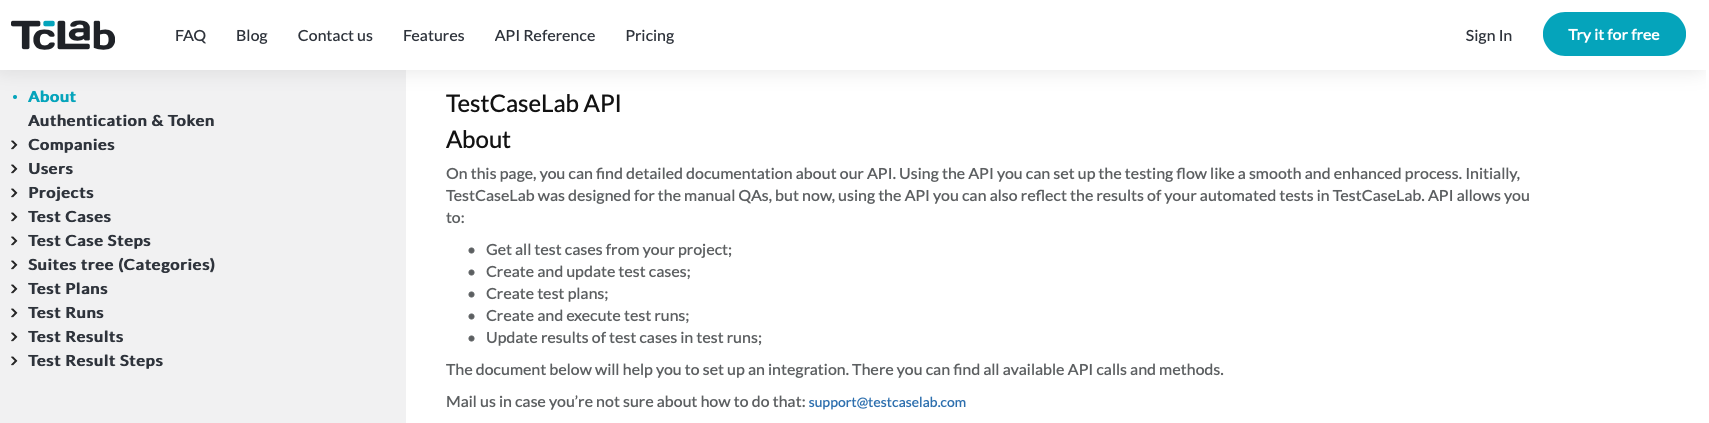Open the Pricing page
Image resolution: width=1709 pixels, height=423 pixels.
coord(650,35)
